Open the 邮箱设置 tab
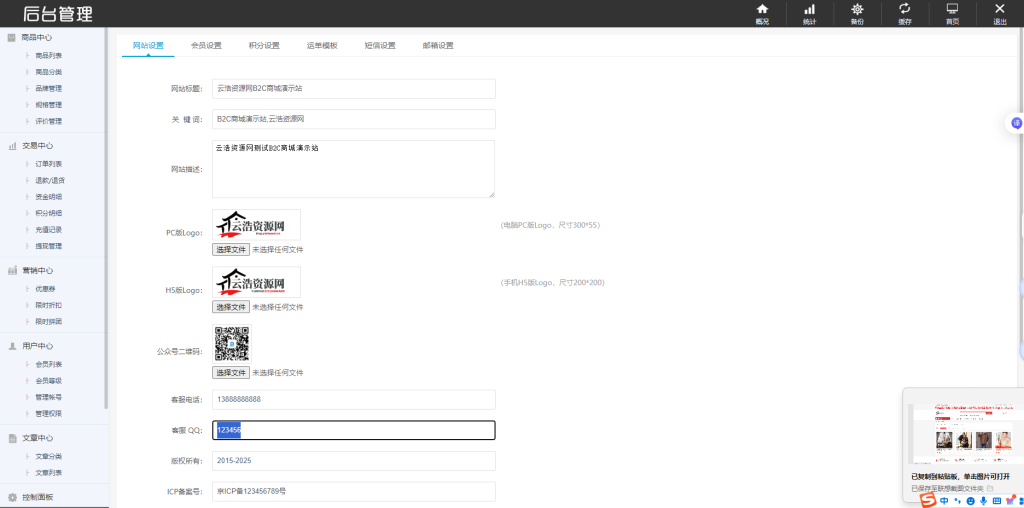Viewport: 1024px width, 508px height. tap(438, 45)
